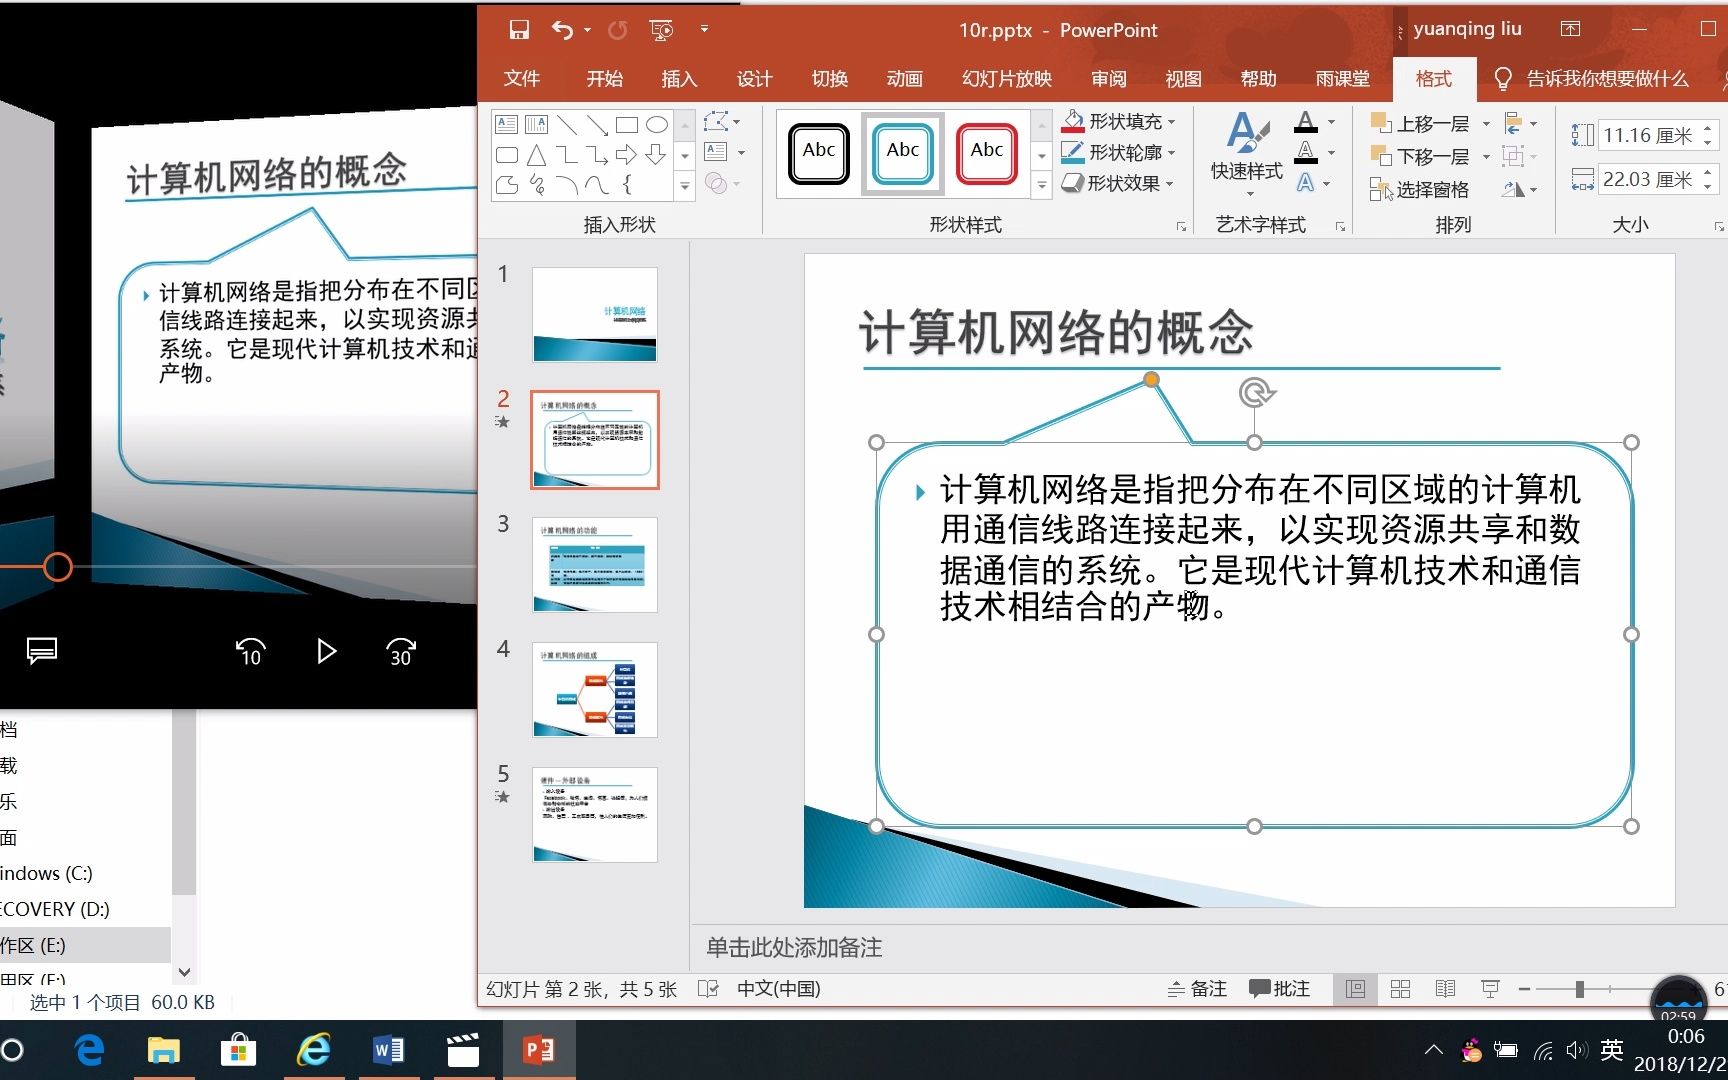Adjust the zoom slider in the status bar

(1578, 989)
